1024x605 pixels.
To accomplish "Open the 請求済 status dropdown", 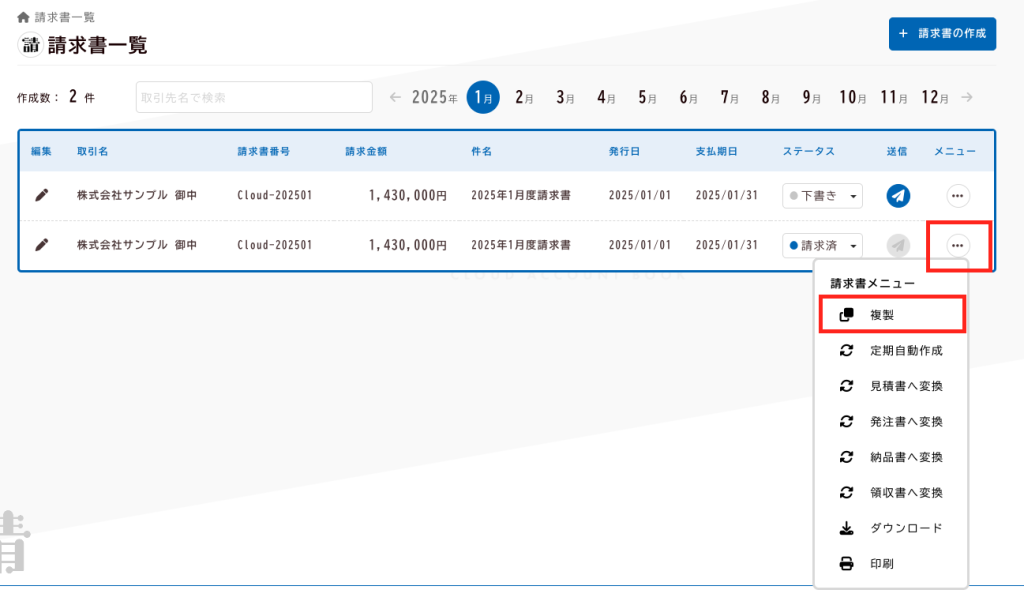I will click(x=822, y=245).
